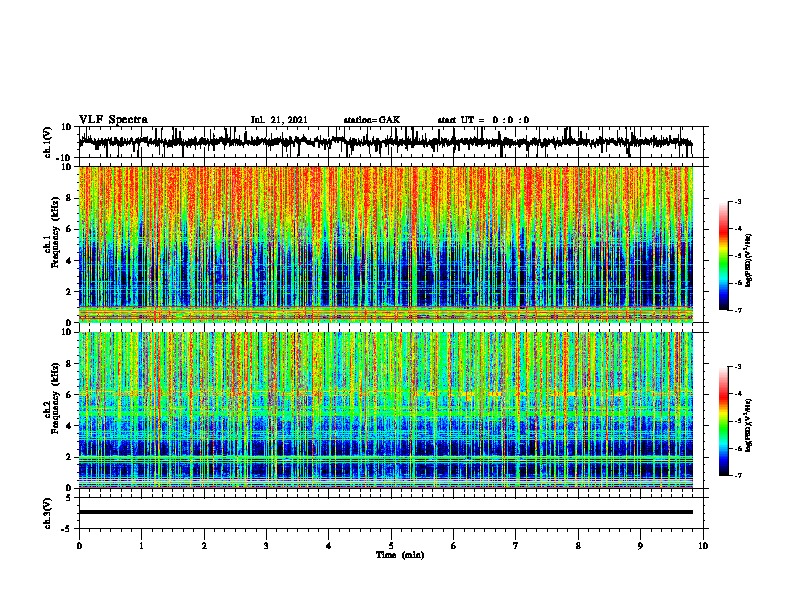
Task: Click the time axis tick label "8"
Action: pos(578,546)
